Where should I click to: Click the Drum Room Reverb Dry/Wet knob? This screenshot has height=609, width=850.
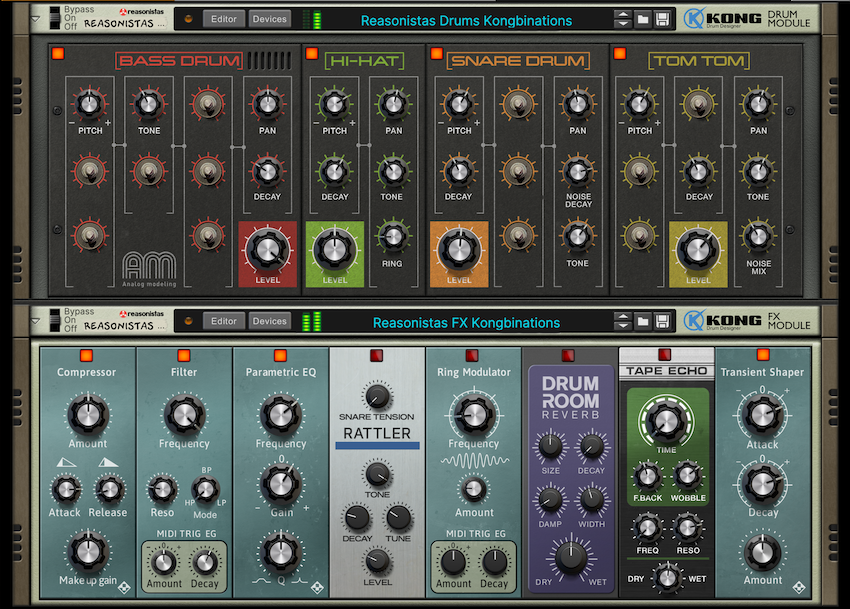coord(570,556)
